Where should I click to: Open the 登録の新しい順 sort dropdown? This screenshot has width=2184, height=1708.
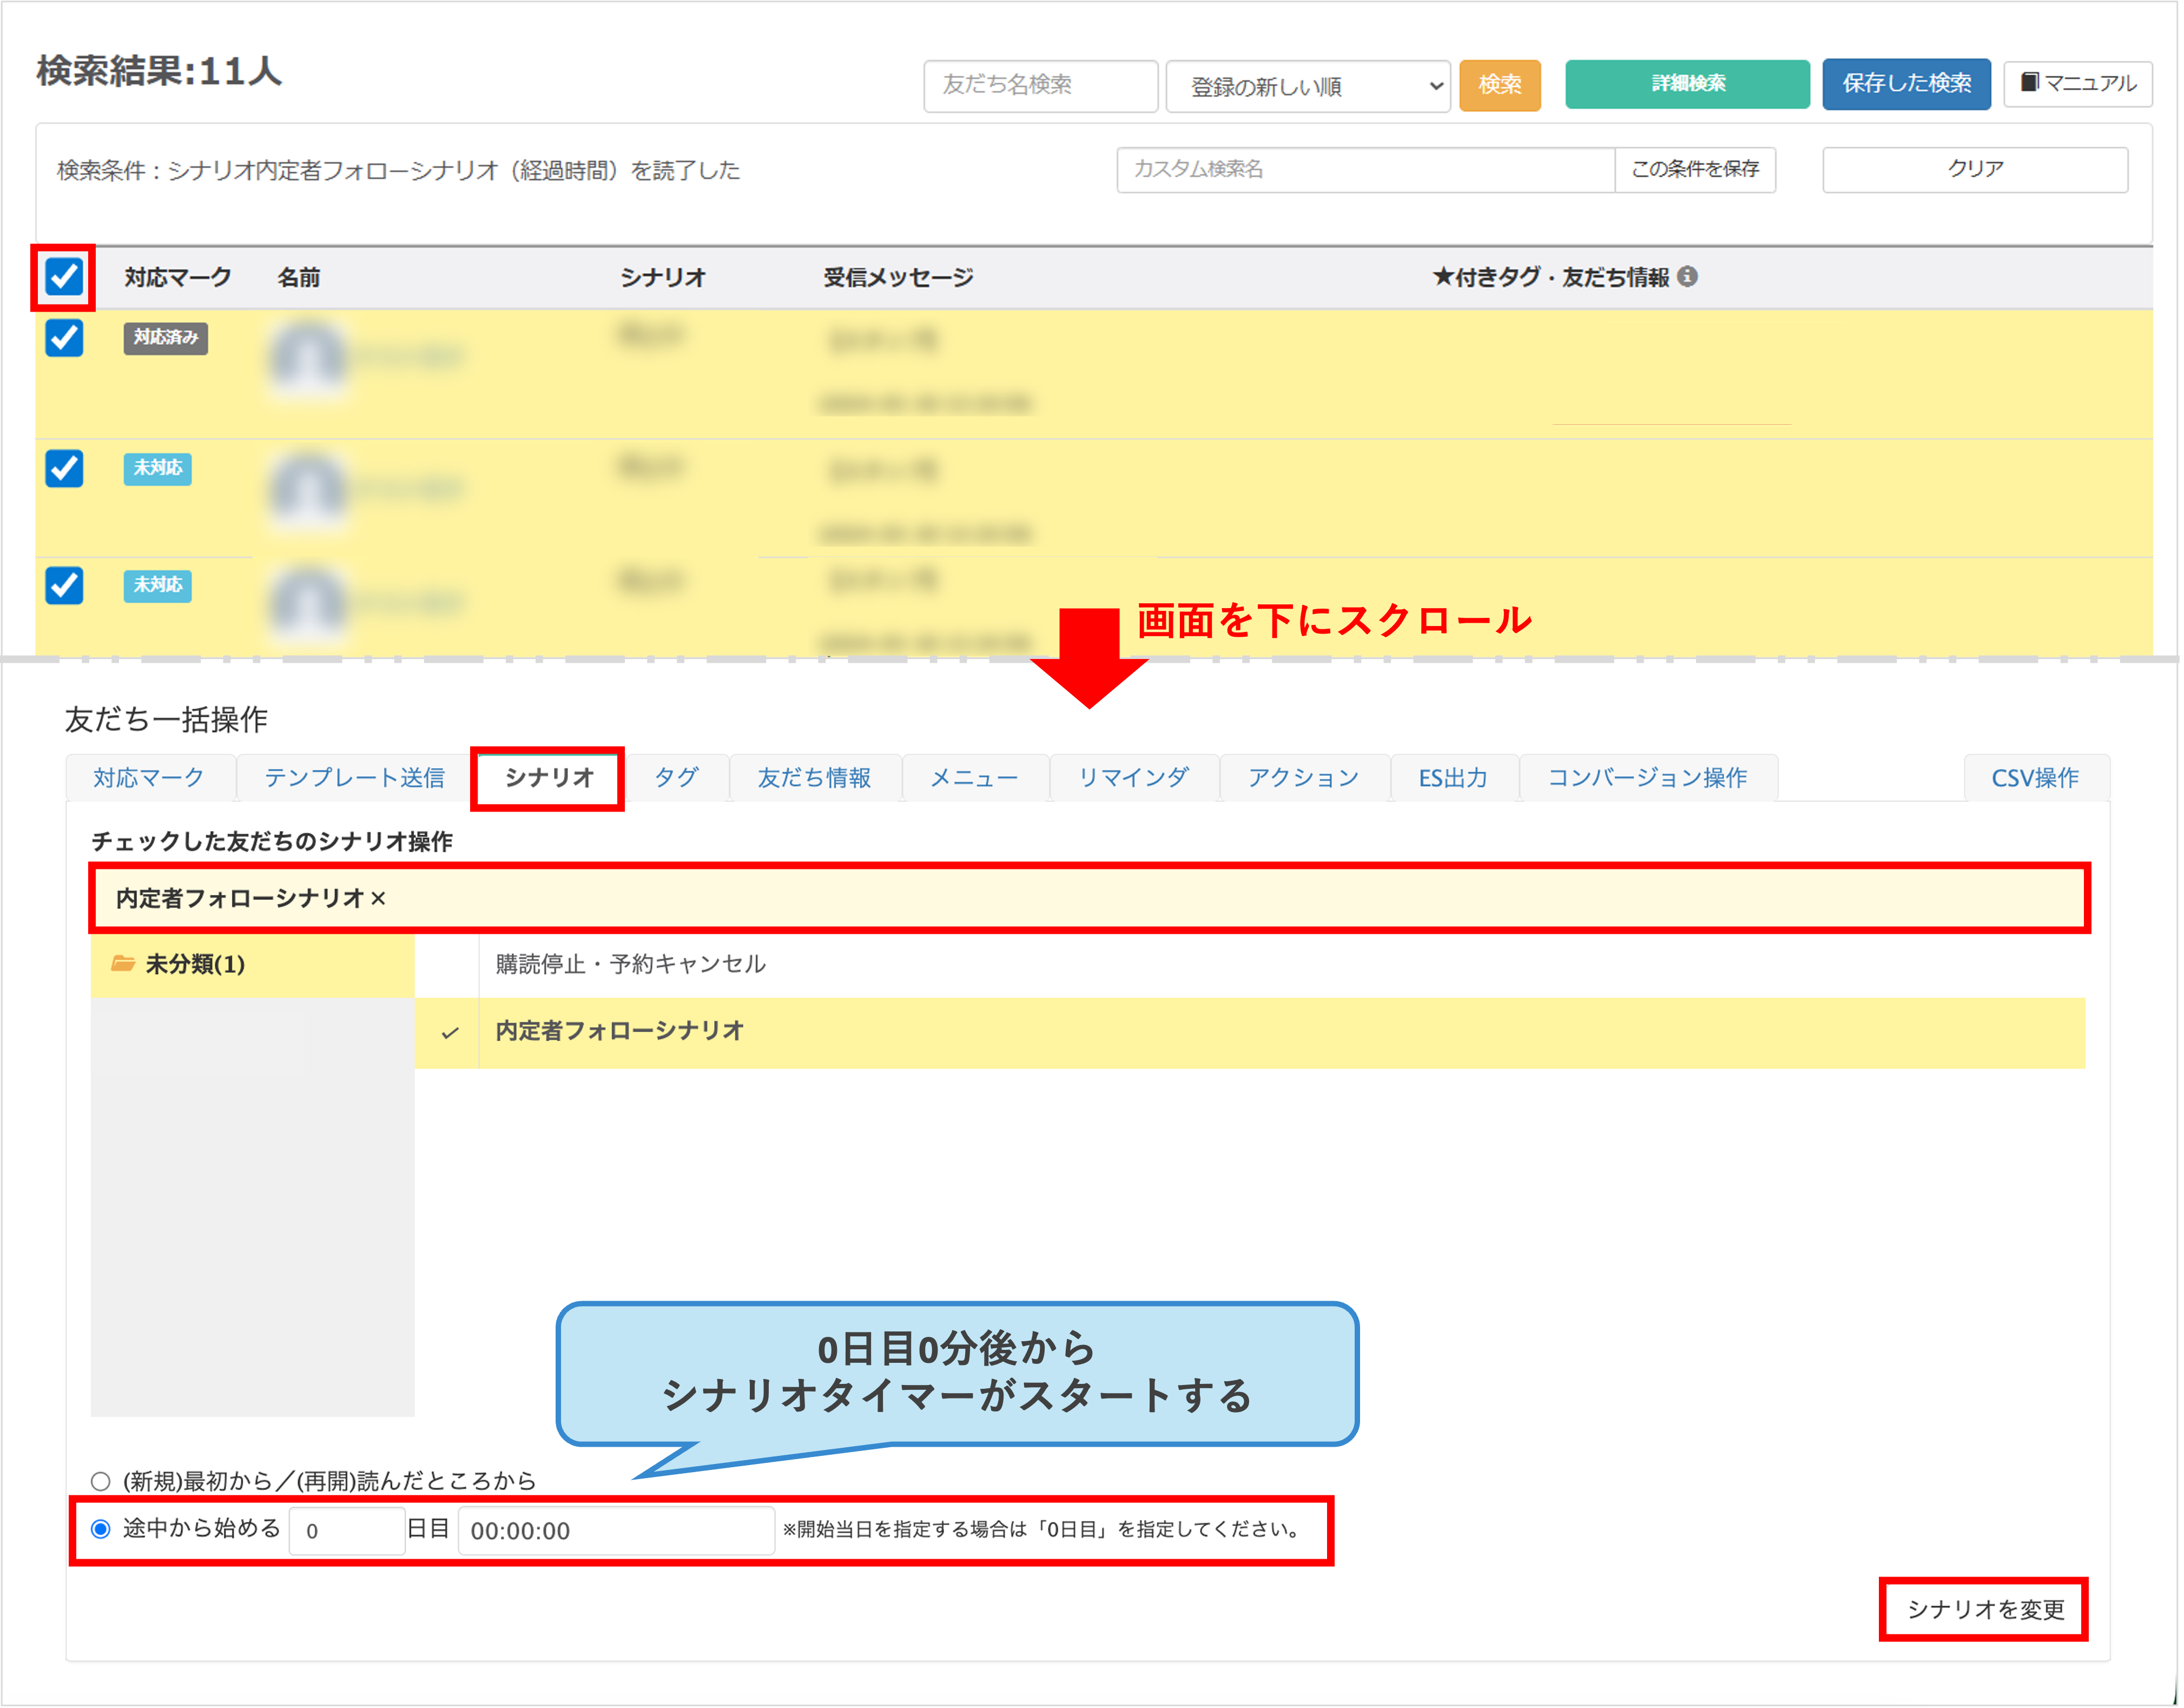[1308, 86]
